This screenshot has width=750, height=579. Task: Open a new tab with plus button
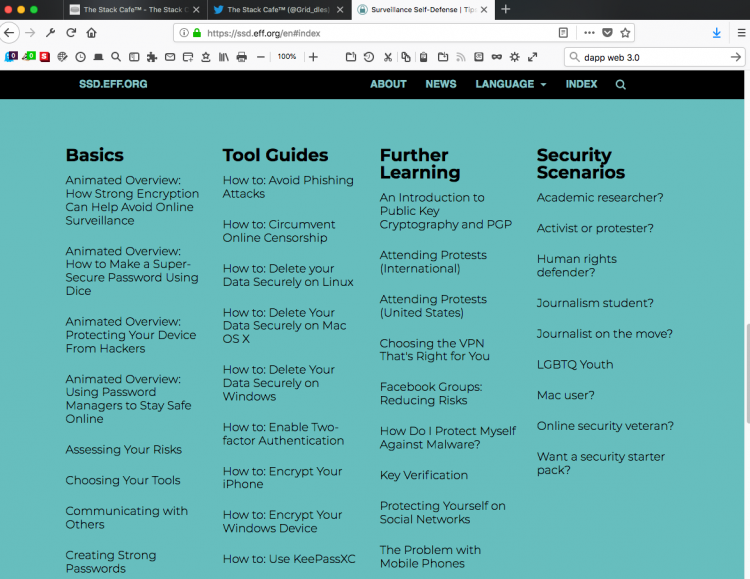[506, 9]
